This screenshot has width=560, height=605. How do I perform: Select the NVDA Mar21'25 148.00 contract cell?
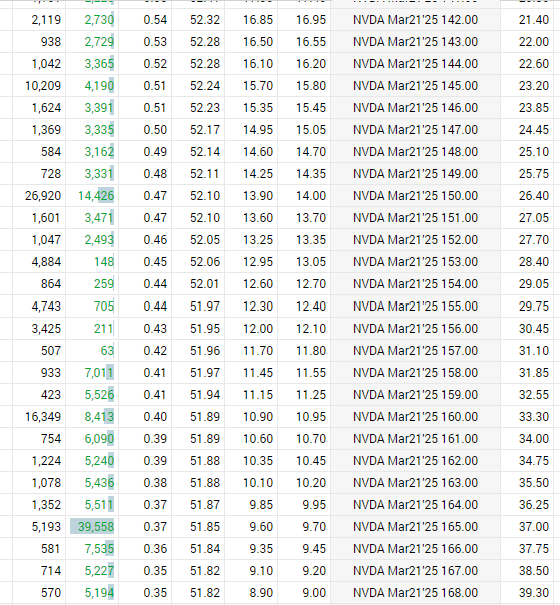click(415, 152)
